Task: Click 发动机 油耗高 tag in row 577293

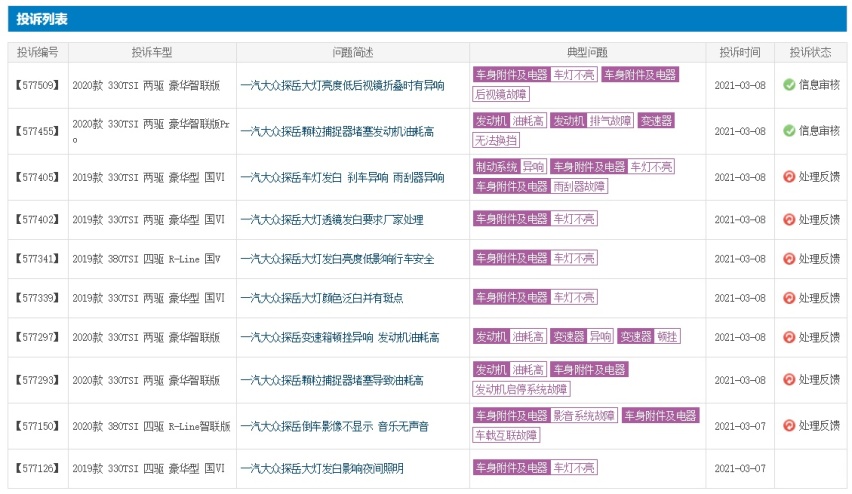Action: tap(510, 370)
